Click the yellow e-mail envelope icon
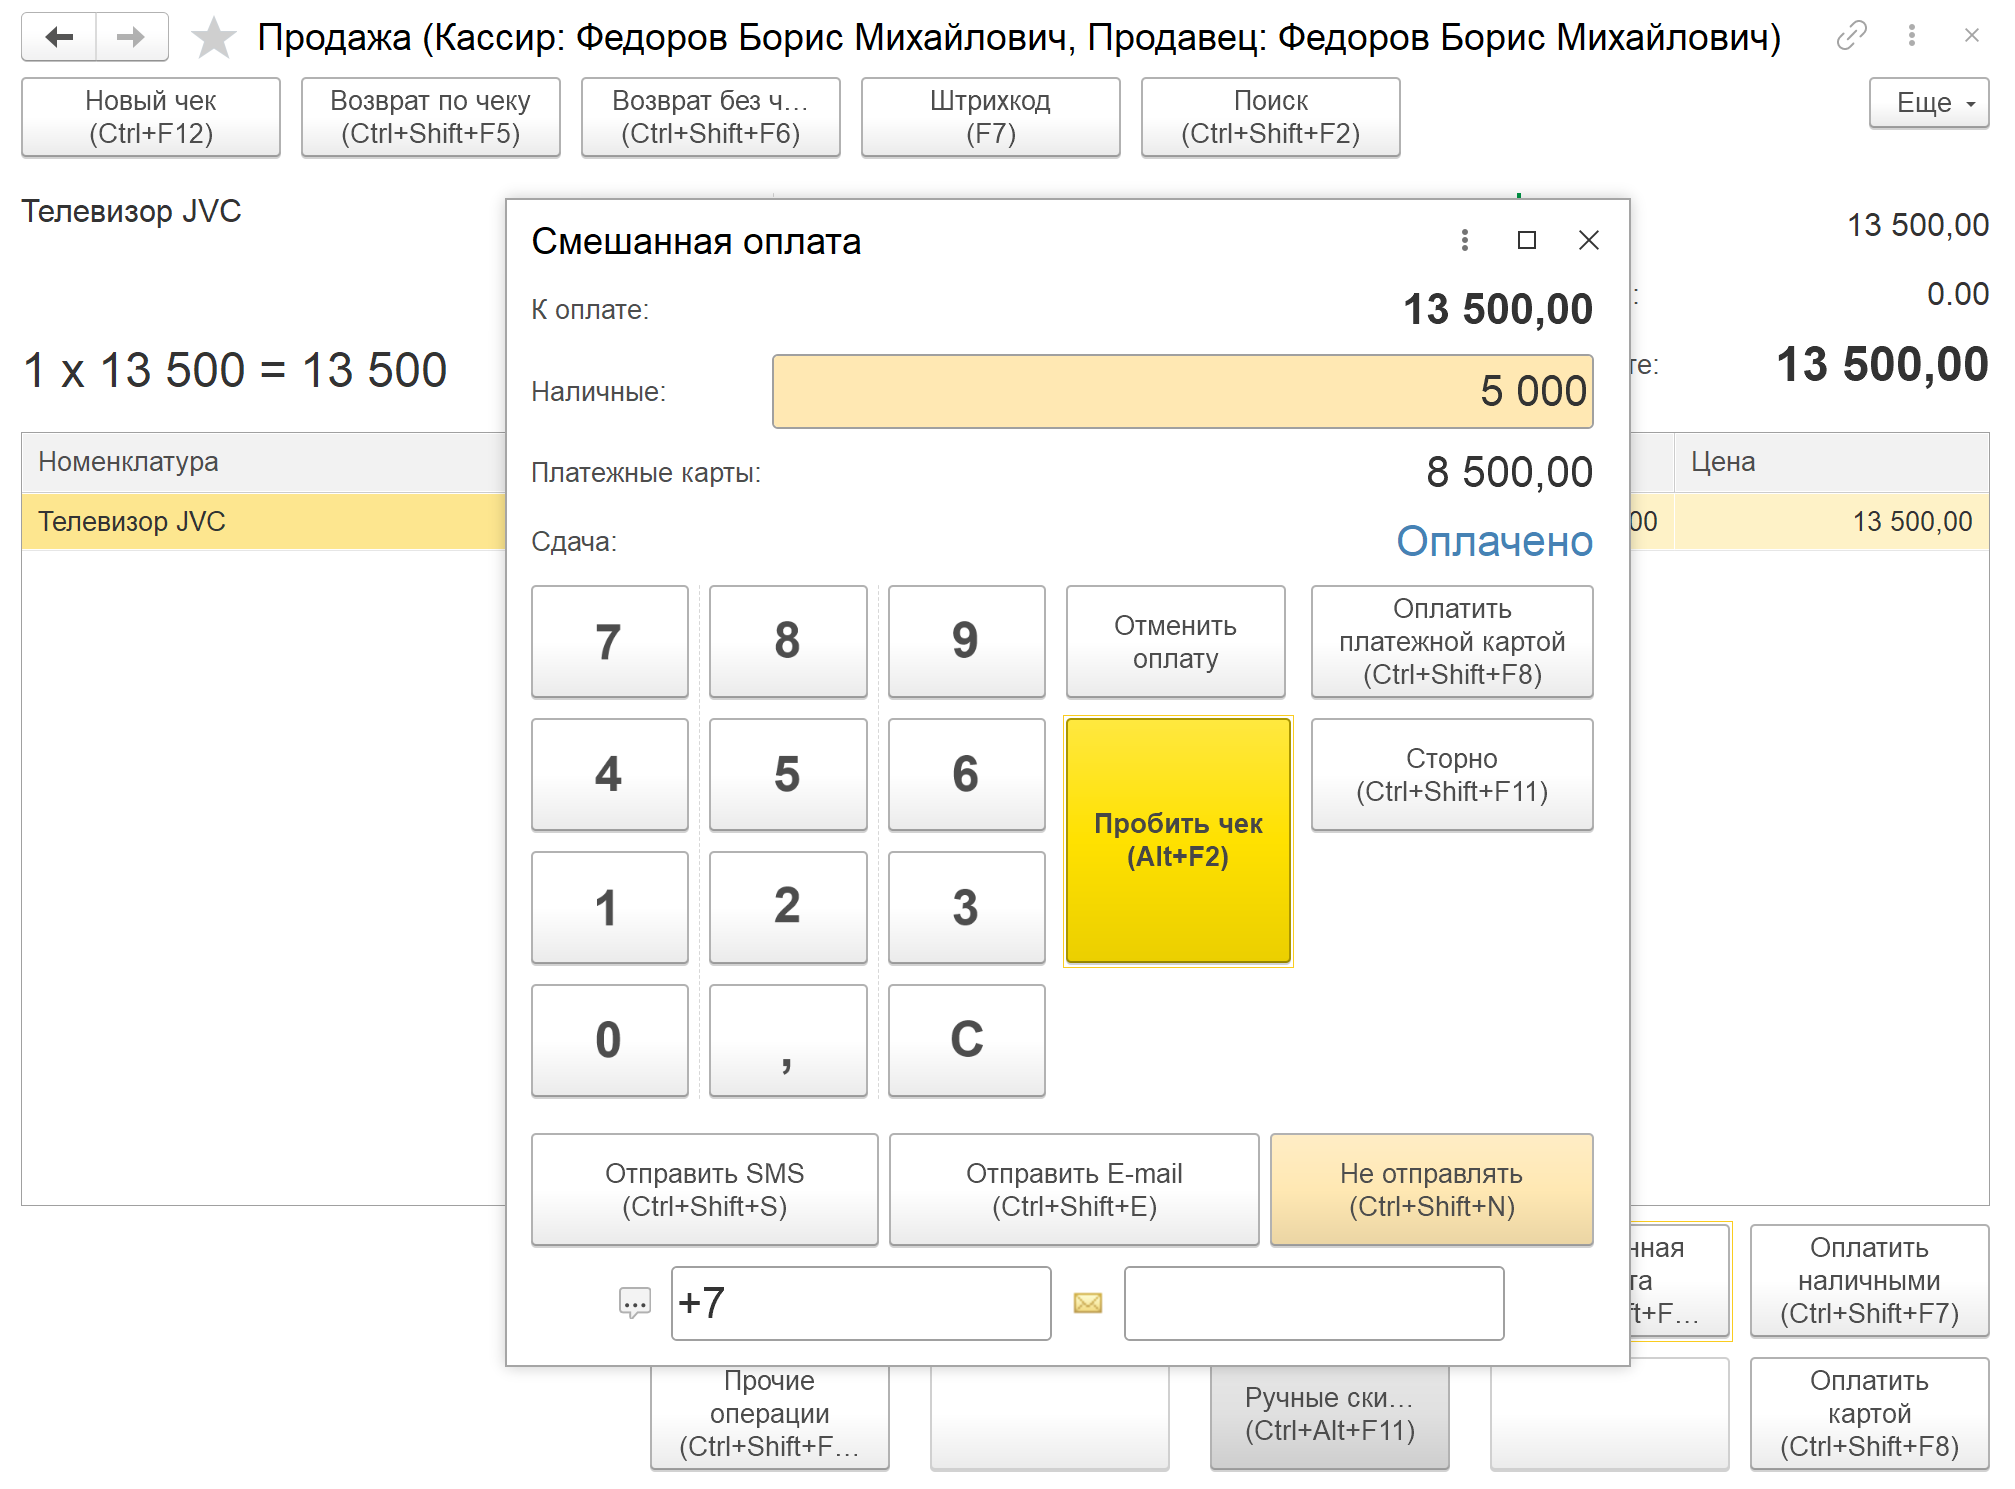 [1087, 1303]
